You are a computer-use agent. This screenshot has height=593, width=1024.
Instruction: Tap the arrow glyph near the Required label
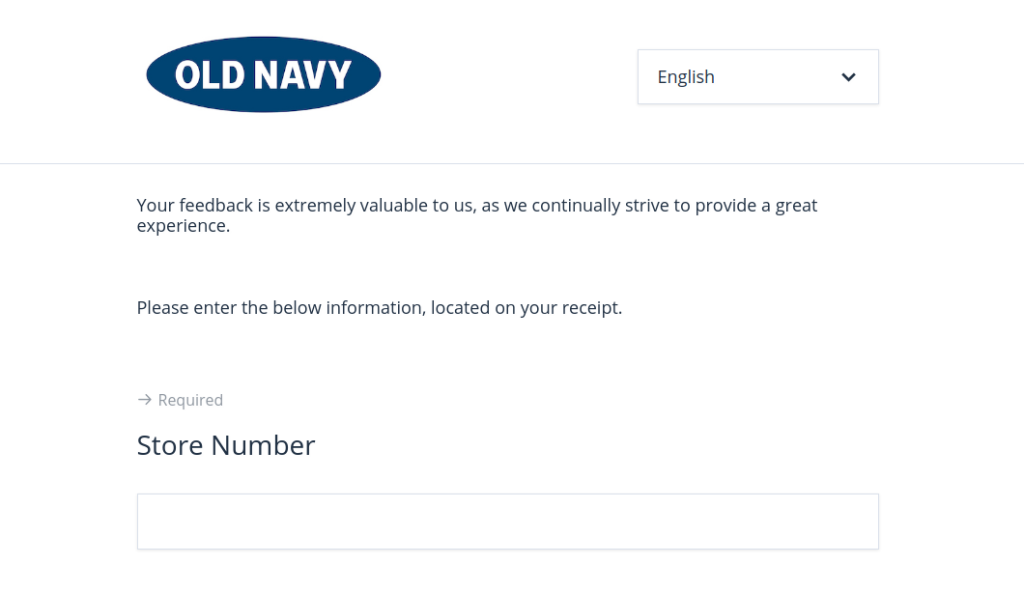point(144,400)
